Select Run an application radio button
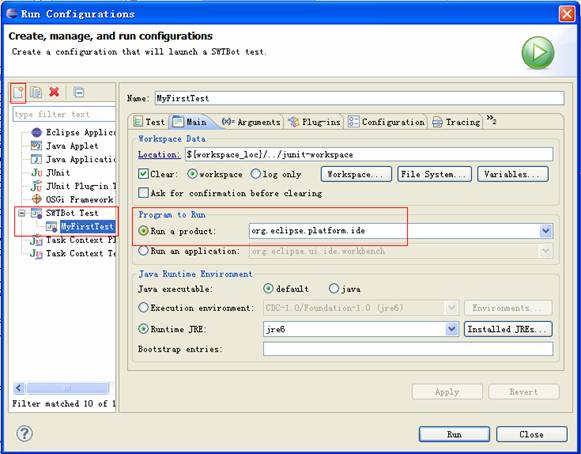Viewport: 581px width, 454px height. click(143, 251)
